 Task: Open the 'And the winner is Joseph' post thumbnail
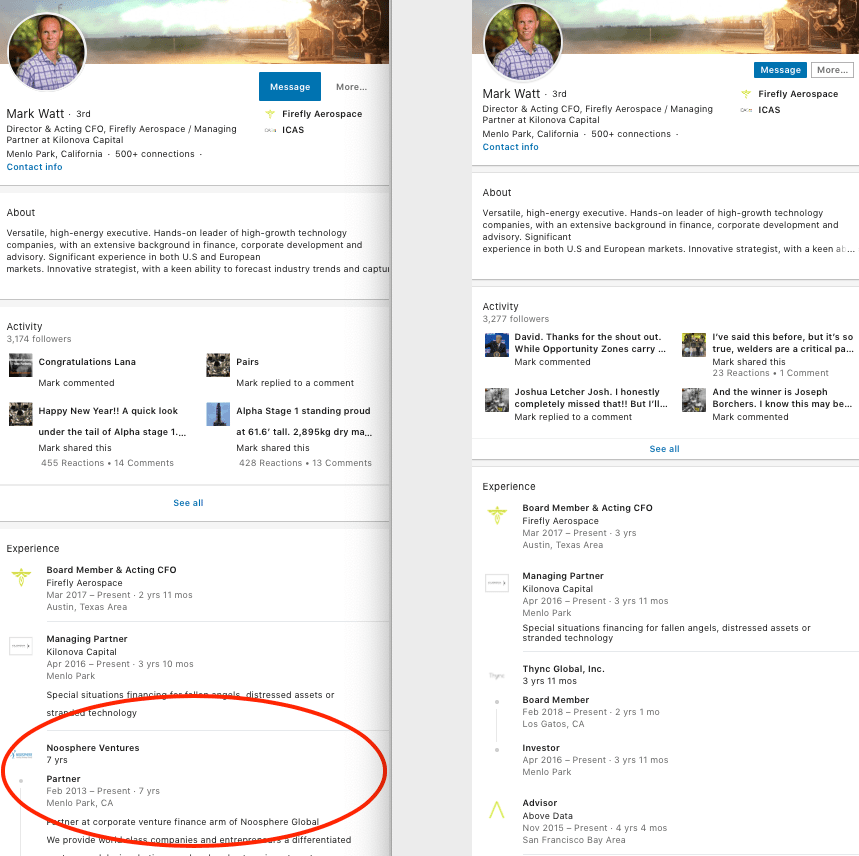(694, 400)
